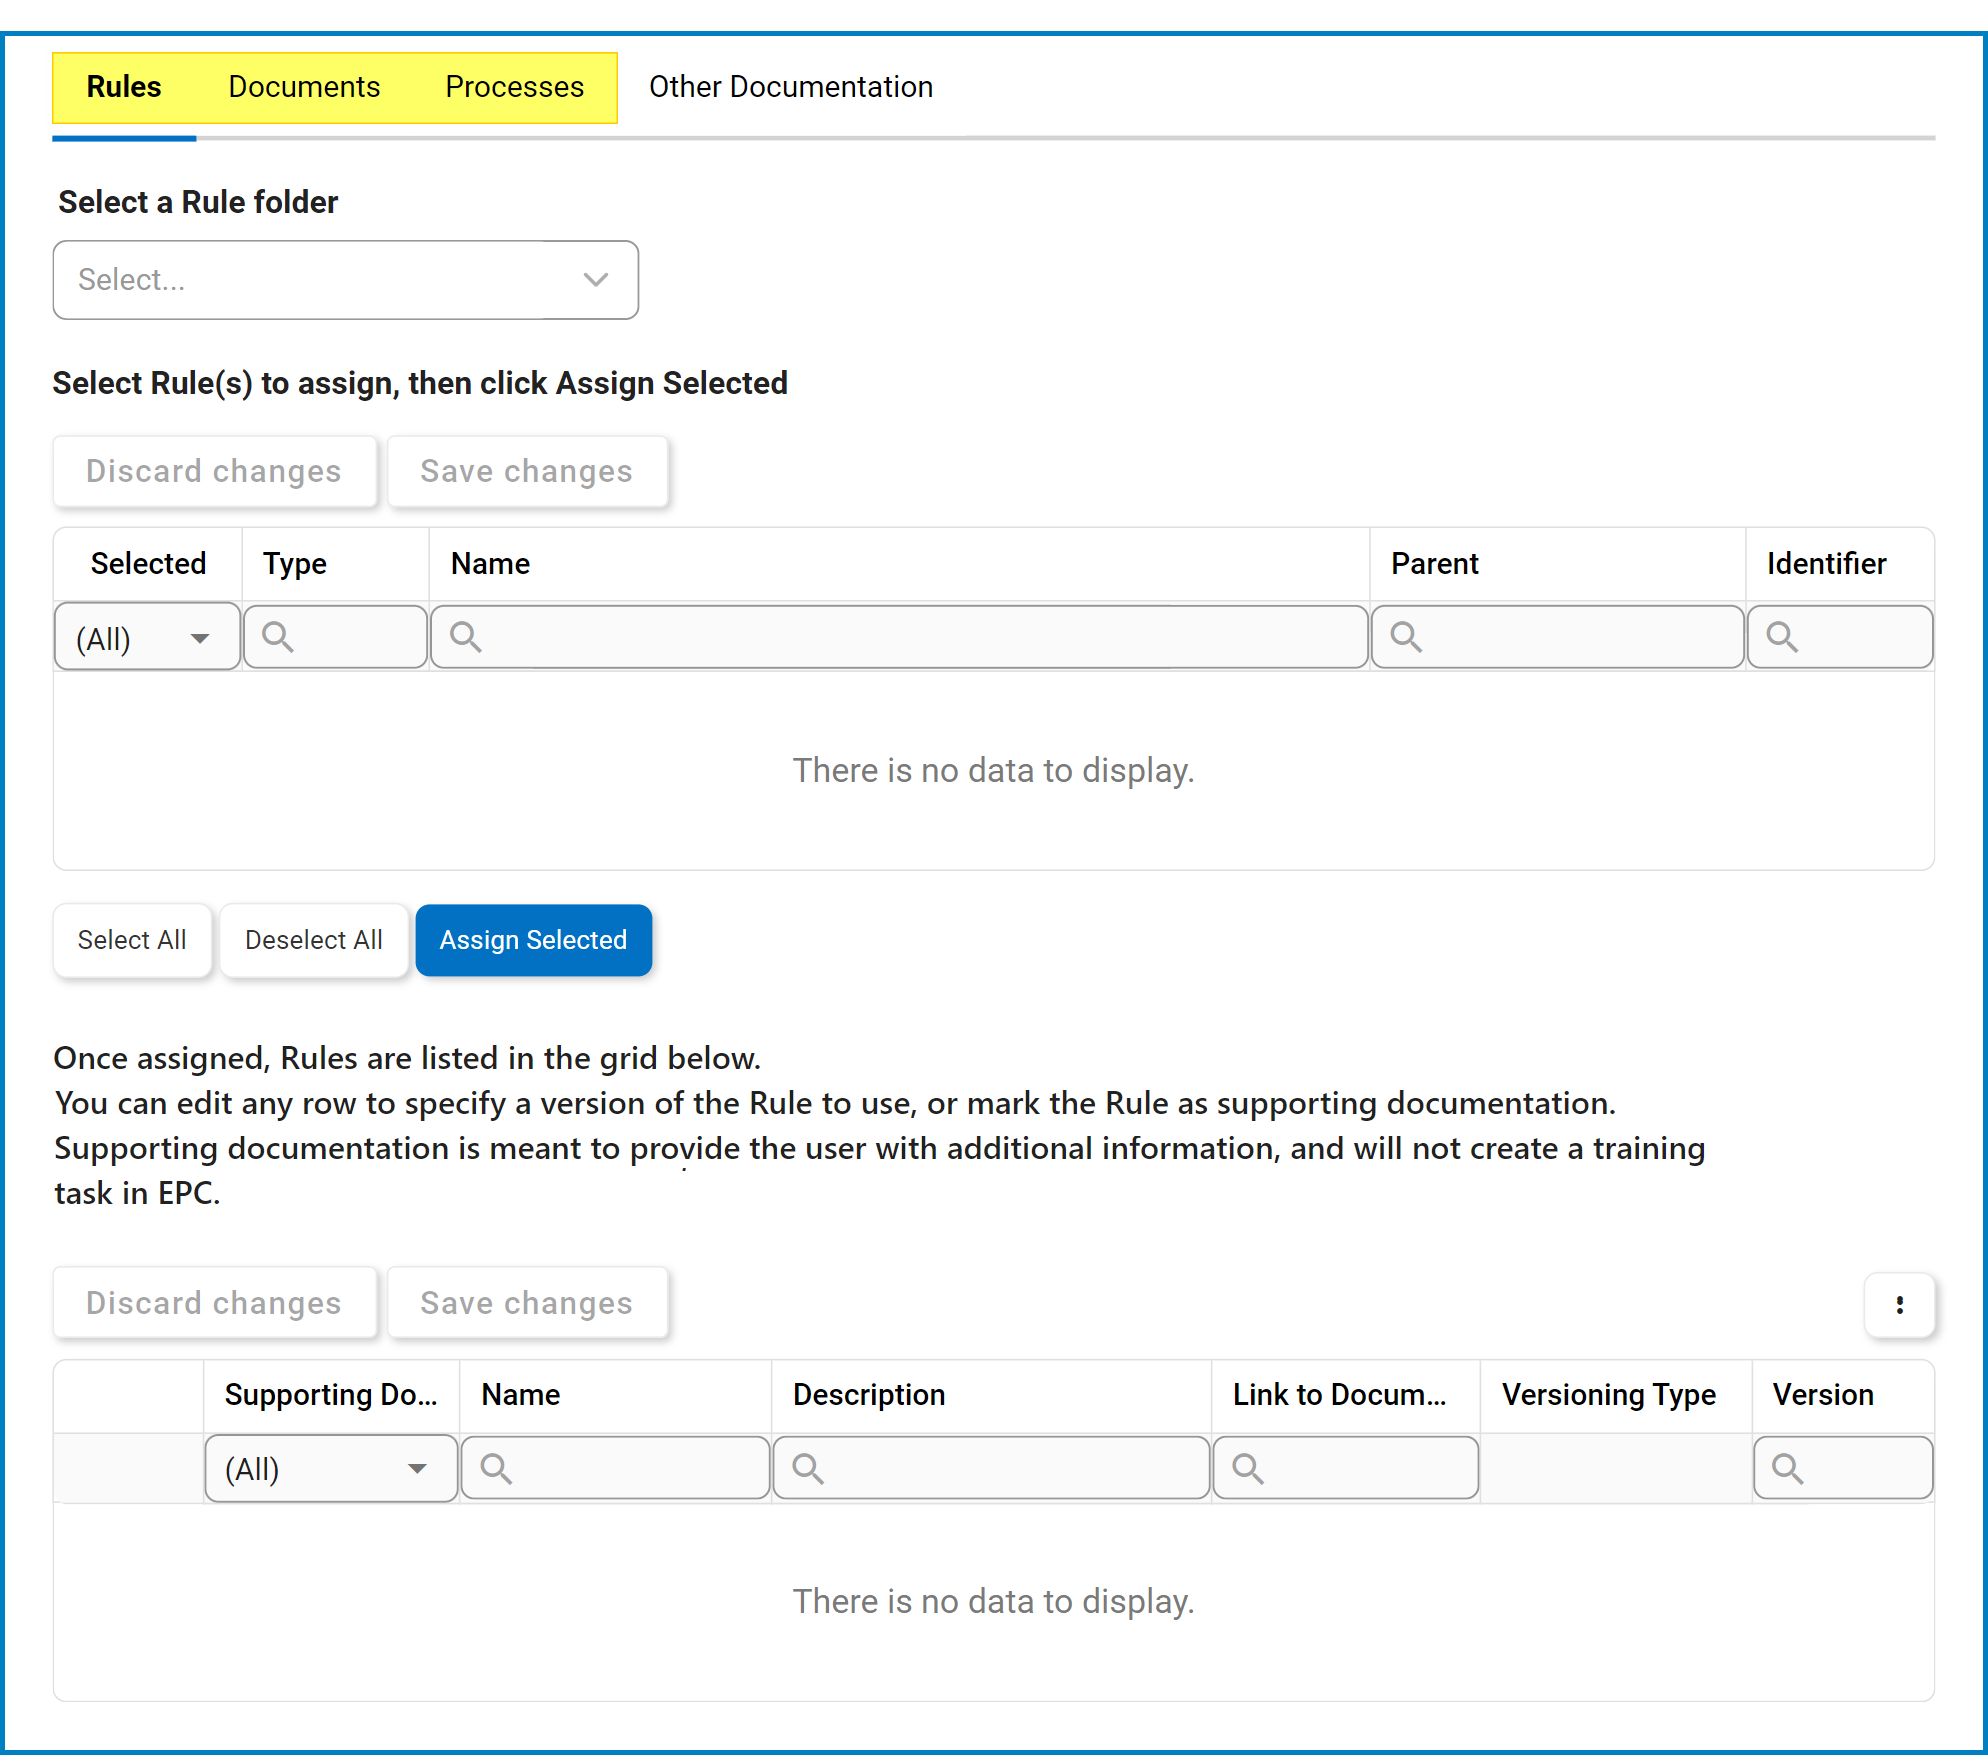Sort by the Parent column header
Screen dimensions: 1988x1755
point(1558,564)
